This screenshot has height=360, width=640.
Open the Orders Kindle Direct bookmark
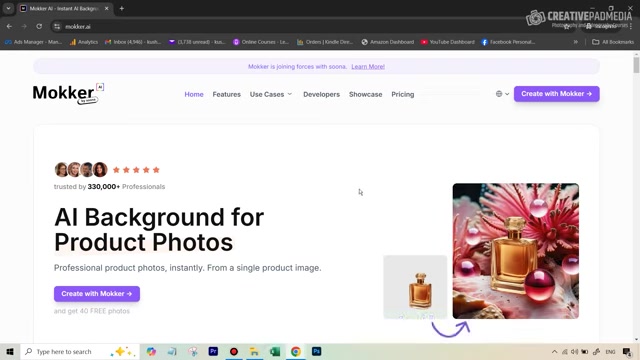(325, 42)
